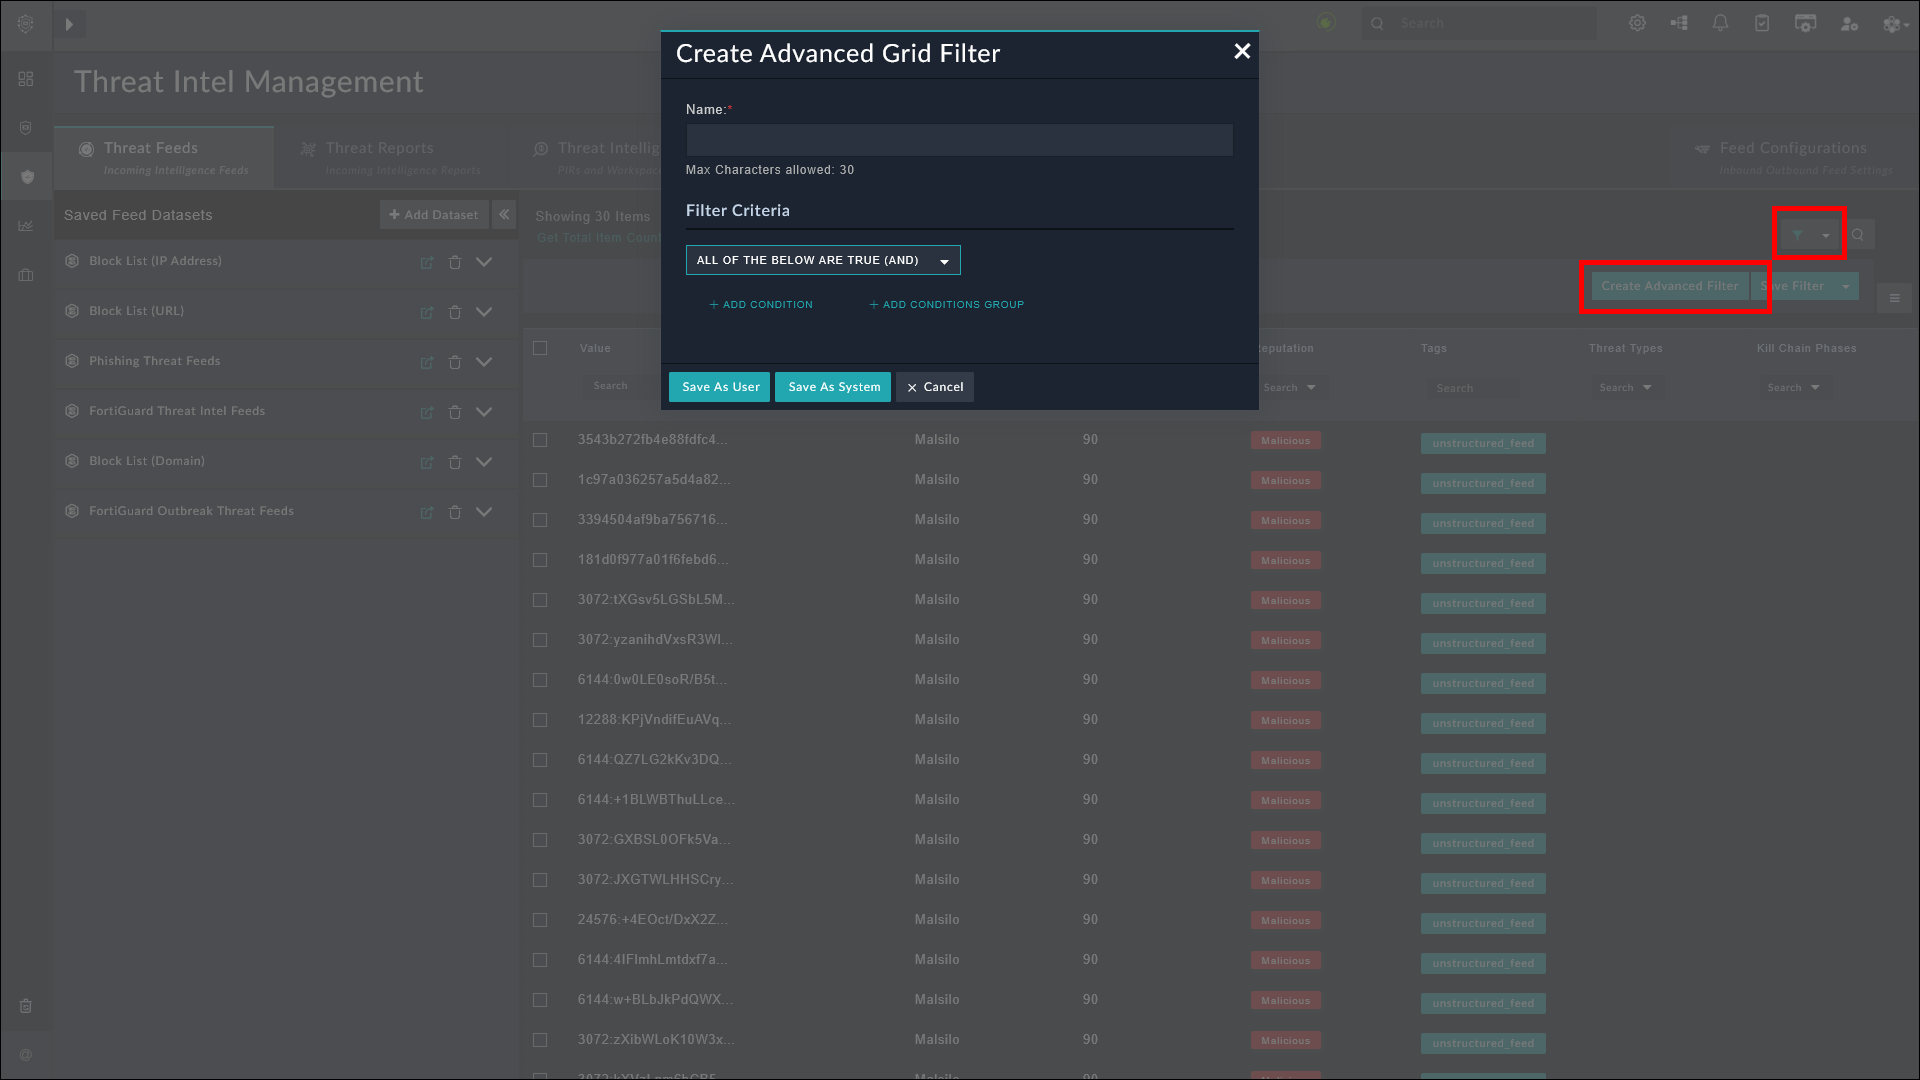Tick the checkbox for row 1c97a036257a5d4a82
The width and height of the screenshot is (1920, 1080).
tap(540, 480)
